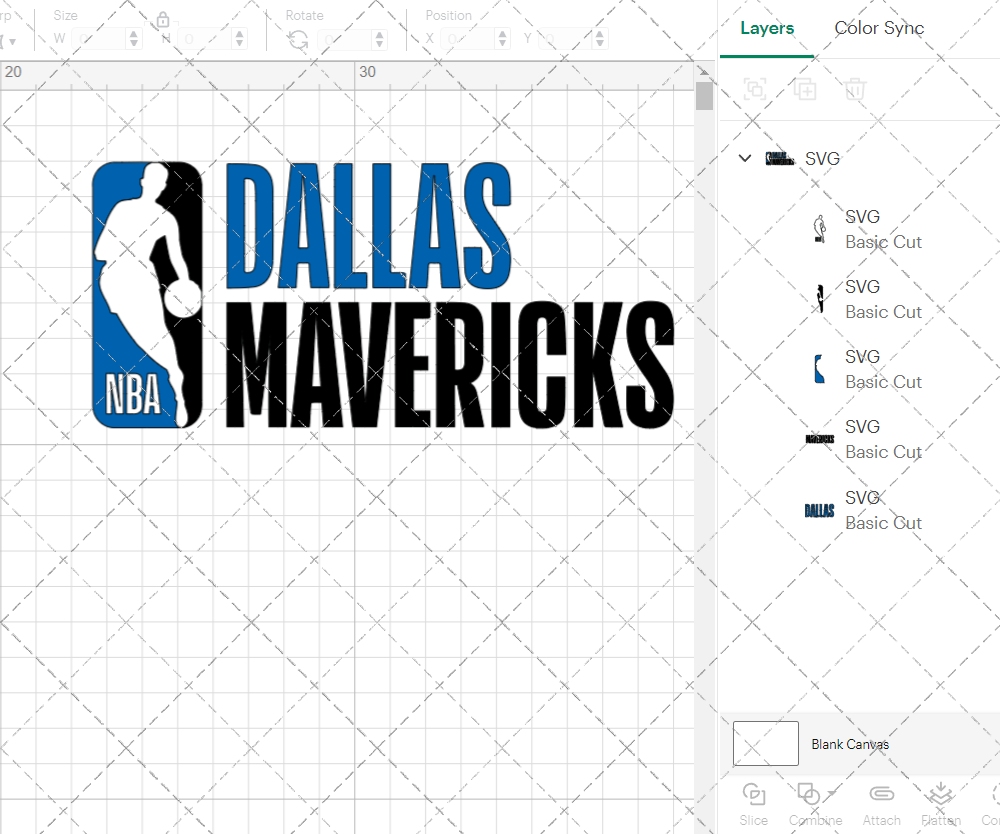The height and width of the screenshot is (834, 1000).
Task: Select the white player silhouette layer thumbnail
Action: coord(820,229)
